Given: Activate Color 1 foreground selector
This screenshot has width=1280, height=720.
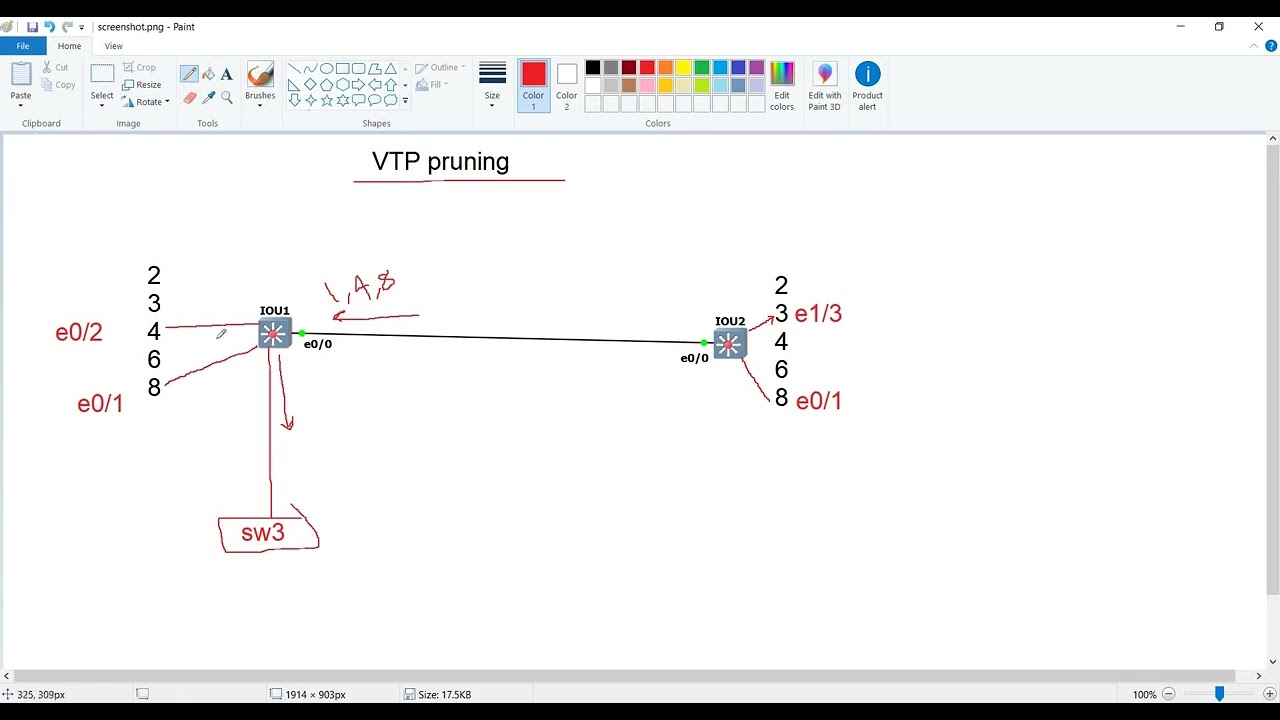Looking at the screenshot, I should [x=533, y=85].
